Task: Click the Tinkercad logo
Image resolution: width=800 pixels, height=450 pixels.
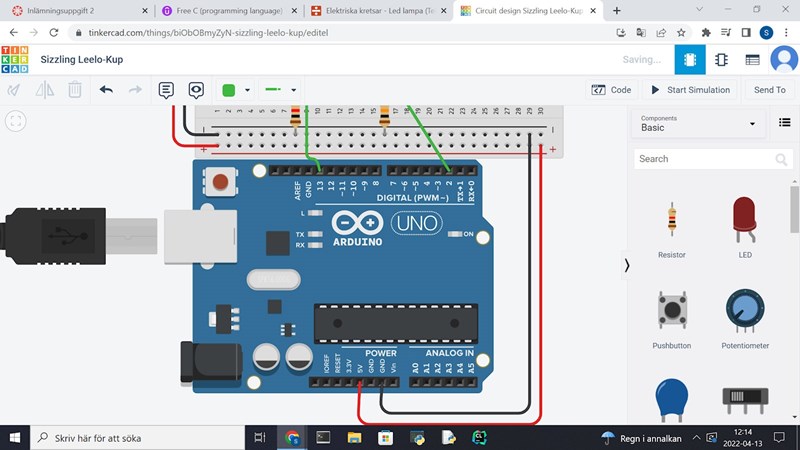Action: (x=16, y=60)
